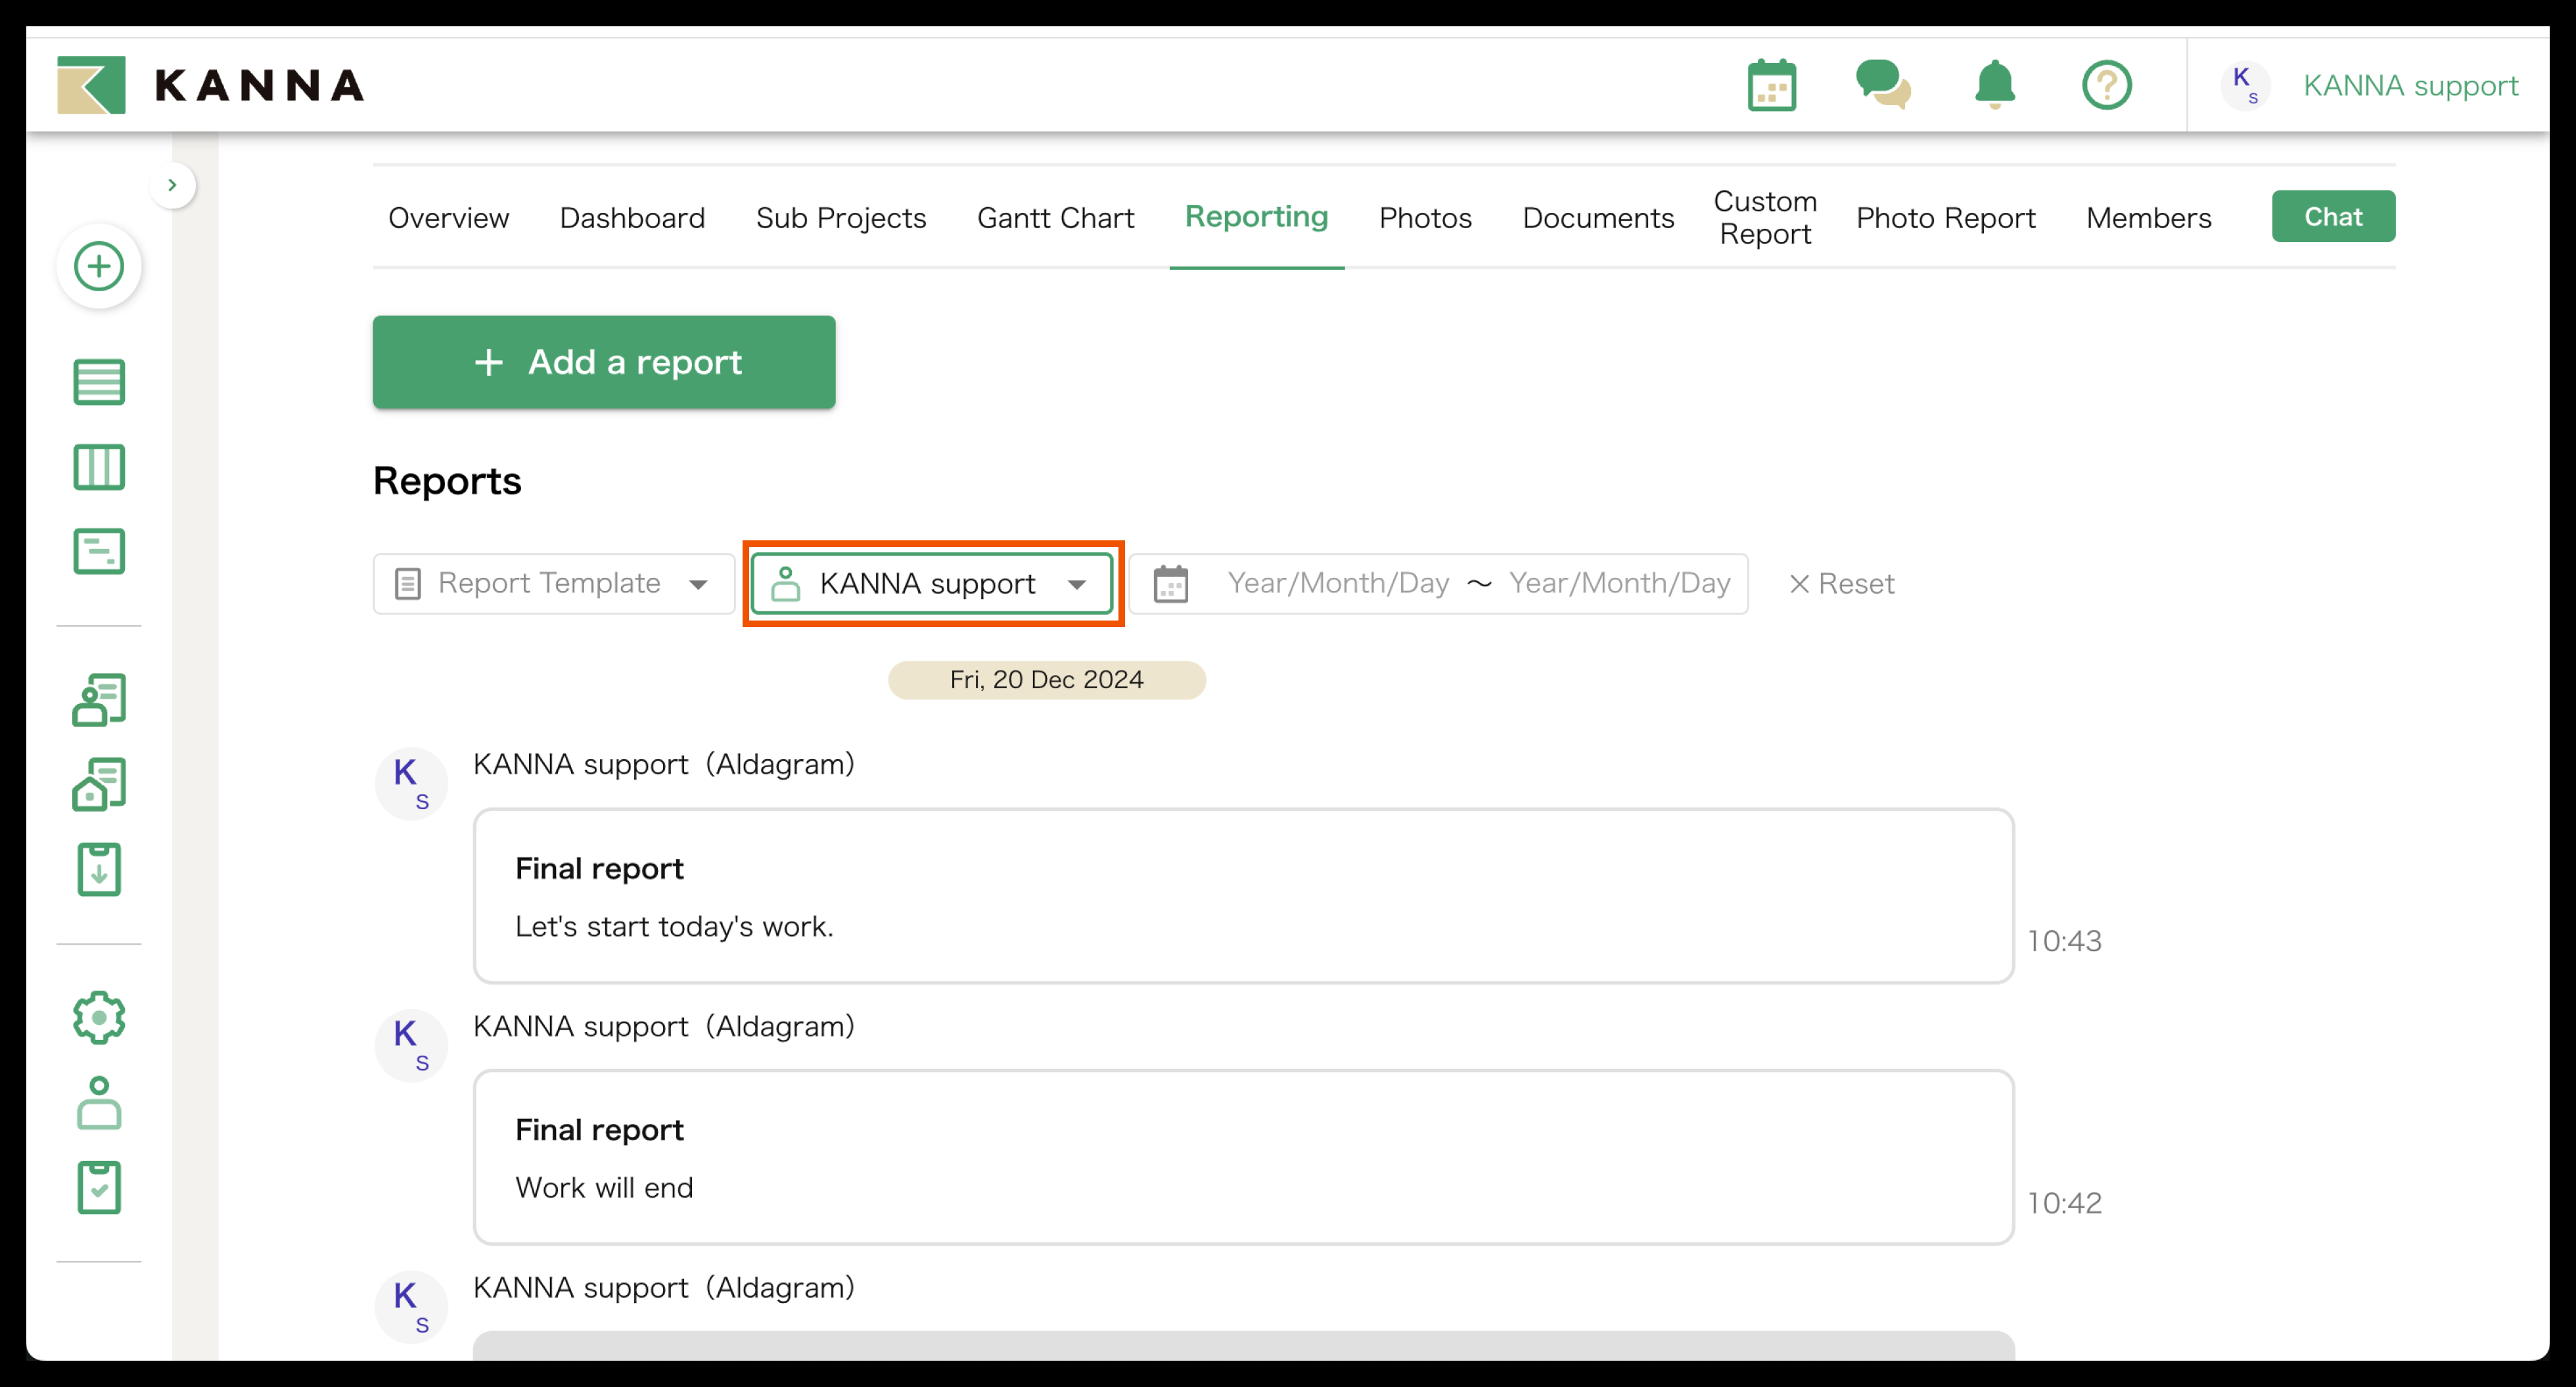Click the clipboard download sidebar icon
This screenshot has height=1387, width=2576.
click(99, 870)
